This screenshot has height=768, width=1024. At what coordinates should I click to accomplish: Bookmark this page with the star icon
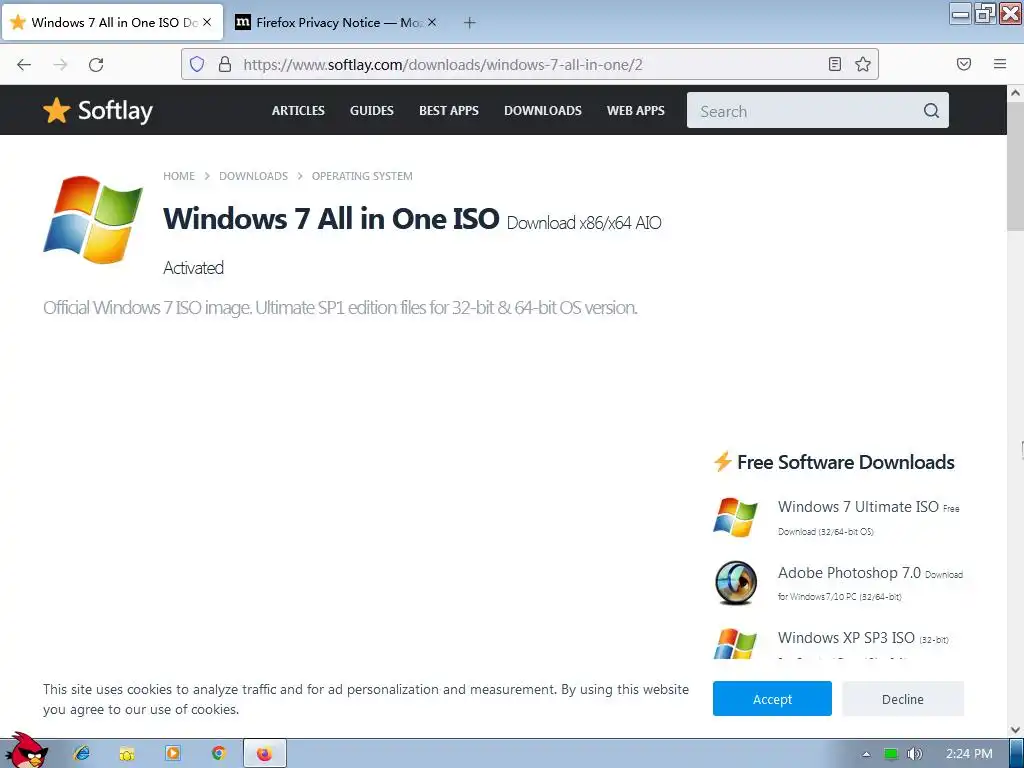(x=863, y=64)
